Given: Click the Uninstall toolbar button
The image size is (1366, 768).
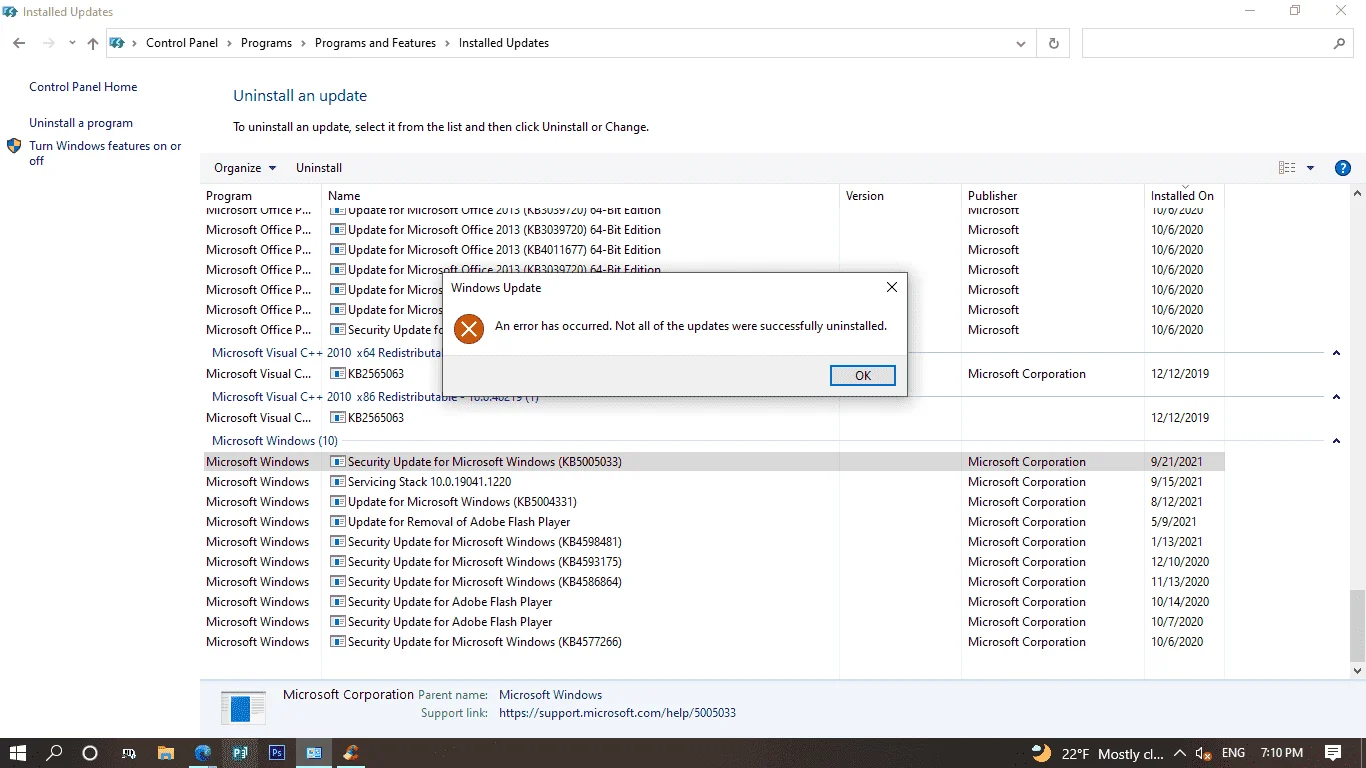Looking at the screenshot, I should (319, 168).
